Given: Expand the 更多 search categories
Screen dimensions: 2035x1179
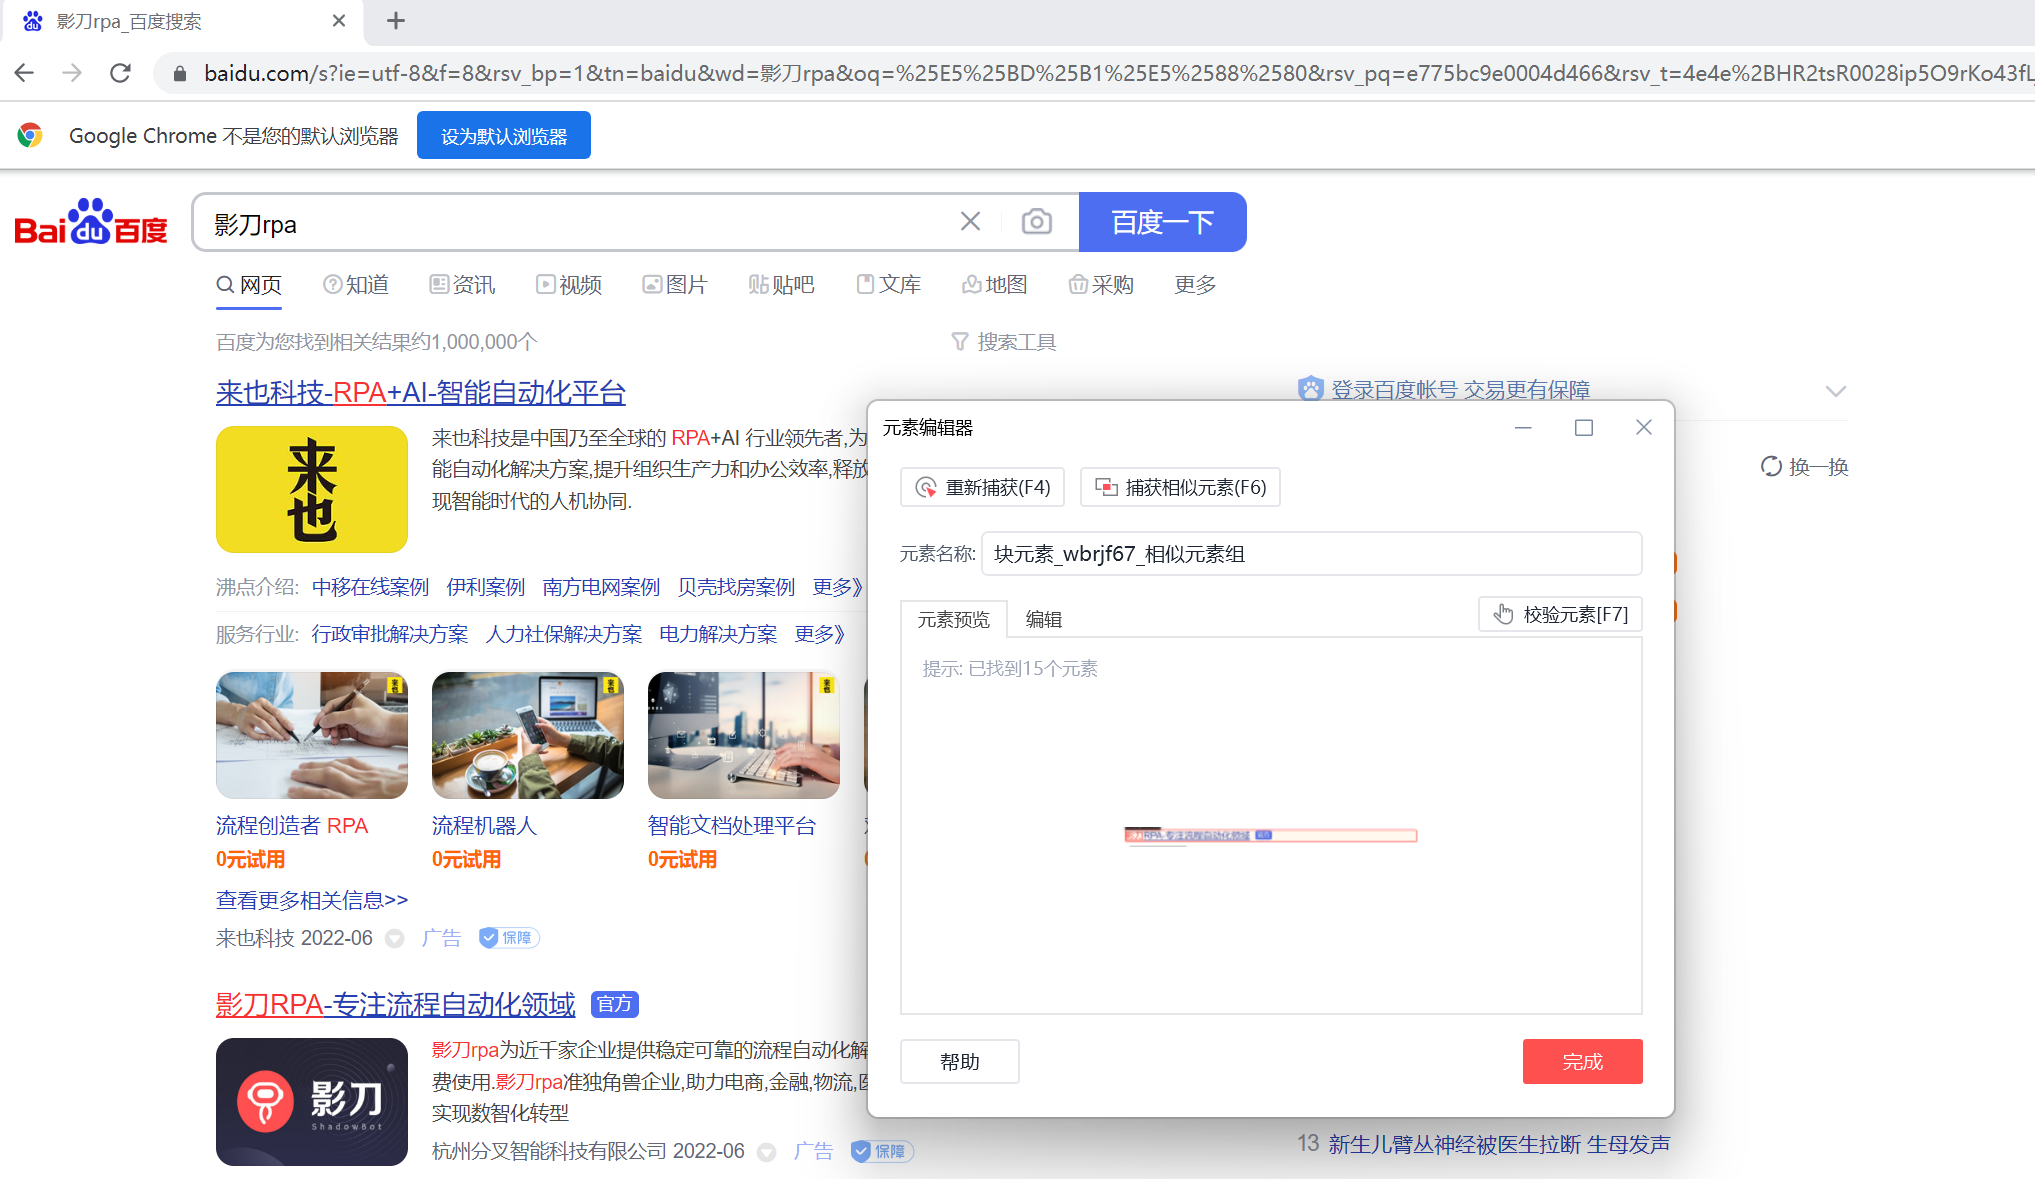Looking at the screenshot, I should click(x=1195, y=285).
